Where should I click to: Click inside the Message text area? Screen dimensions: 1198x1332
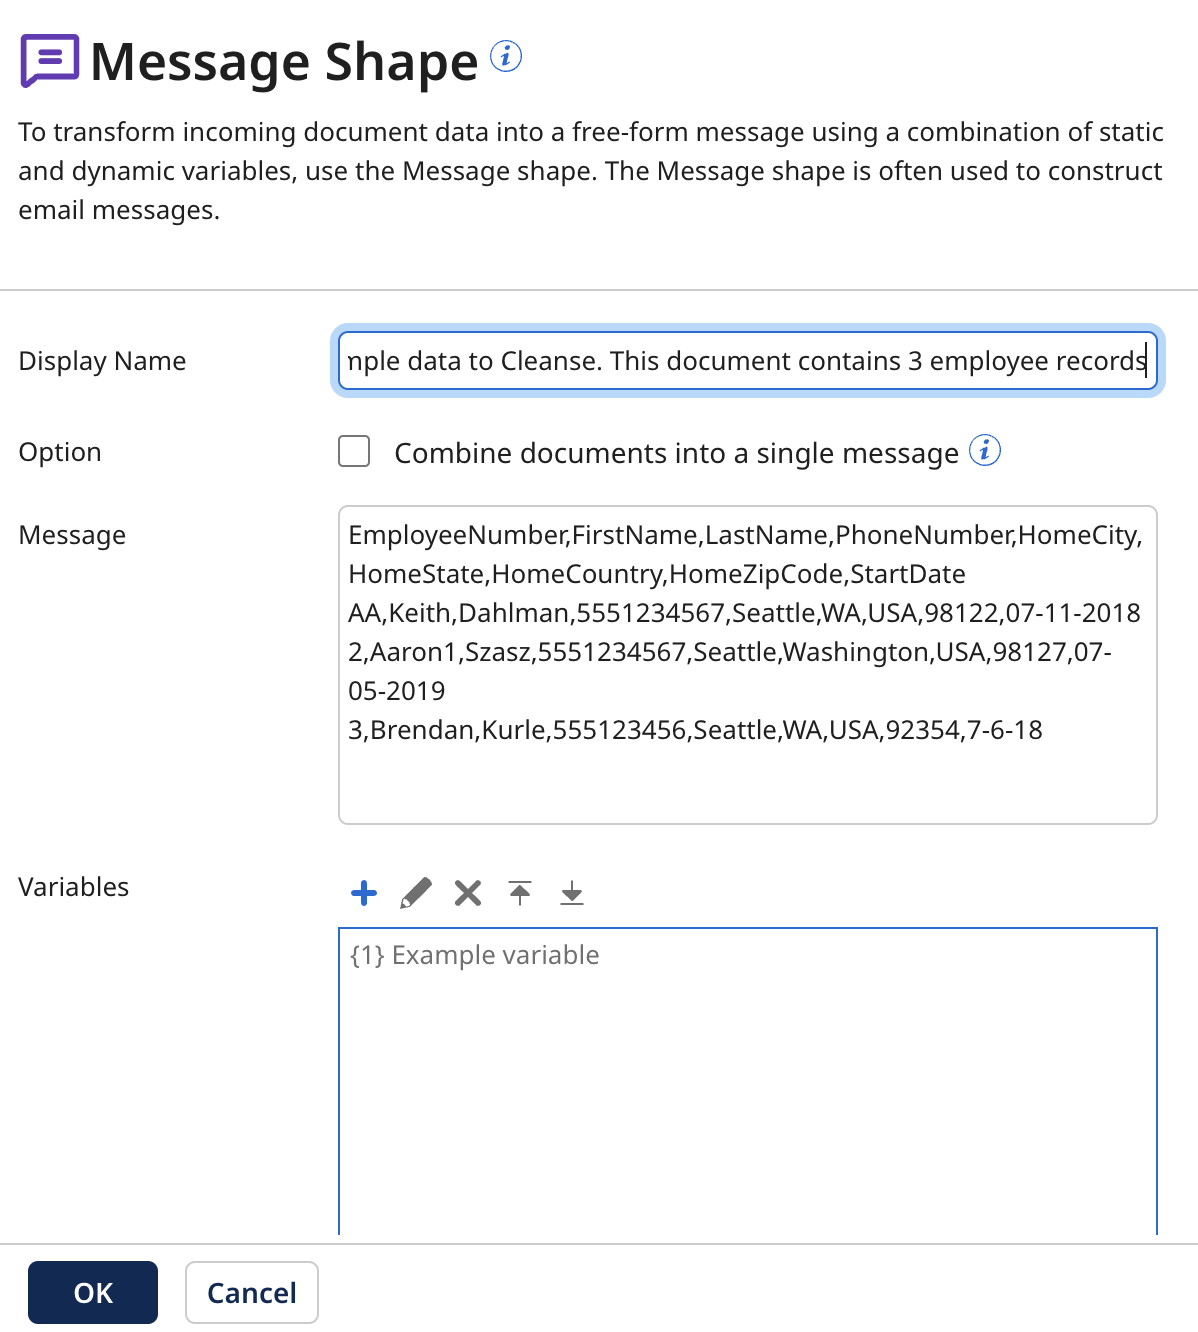pos(748,665)
